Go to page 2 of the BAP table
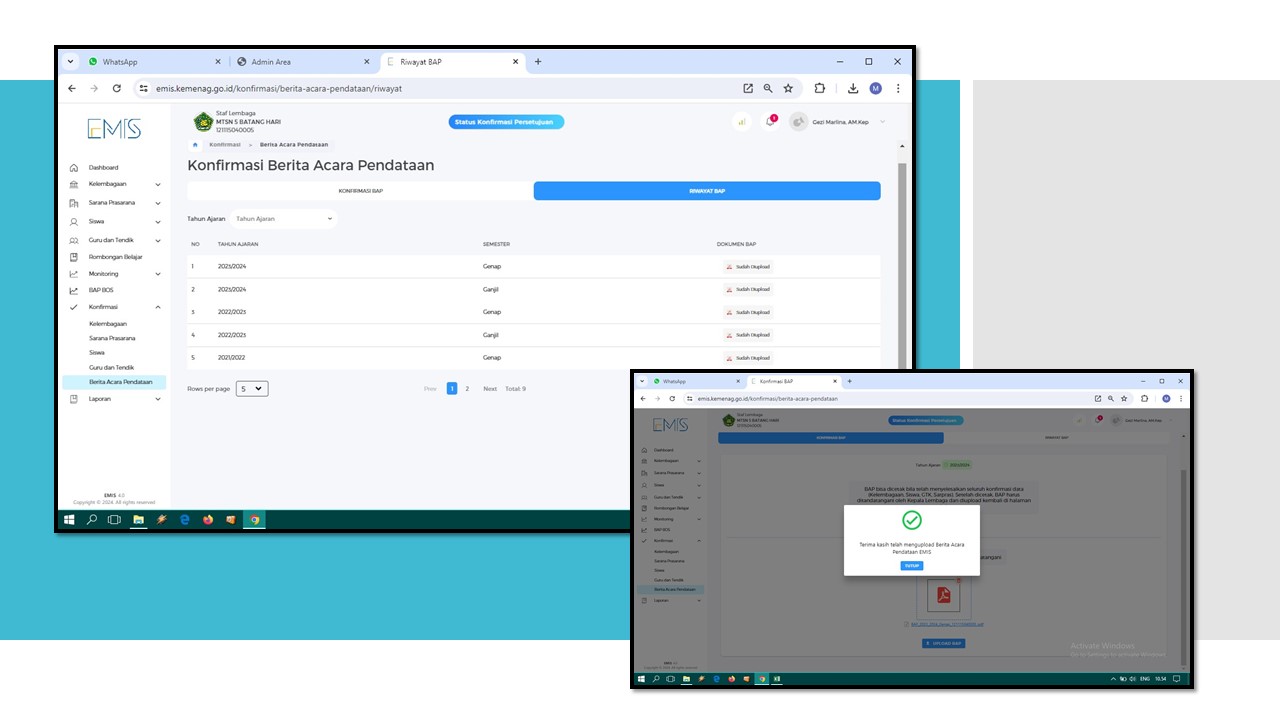Viewport: 1280px width, 720px height. pos(467,389)
